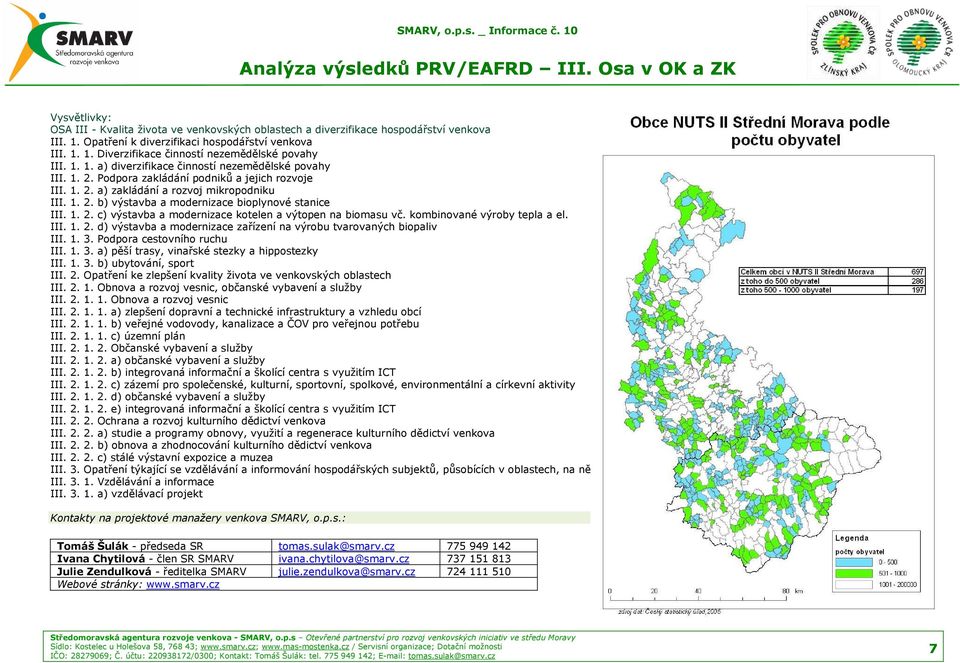The width and height of the screenshot is (960, 663).
Task: Select line 'III. 2. 1. 1. c) územní plán'
Action: pos(118,336)
